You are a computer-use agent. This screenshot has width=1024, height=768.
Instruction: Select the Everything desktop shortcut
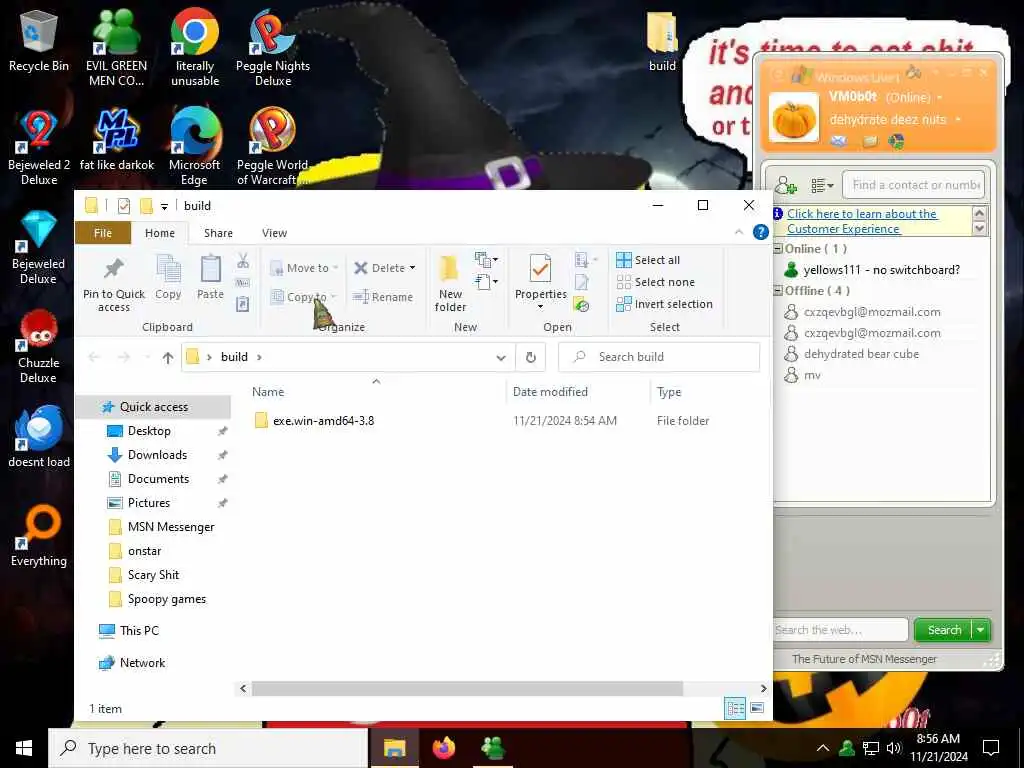tap(39, 536)
